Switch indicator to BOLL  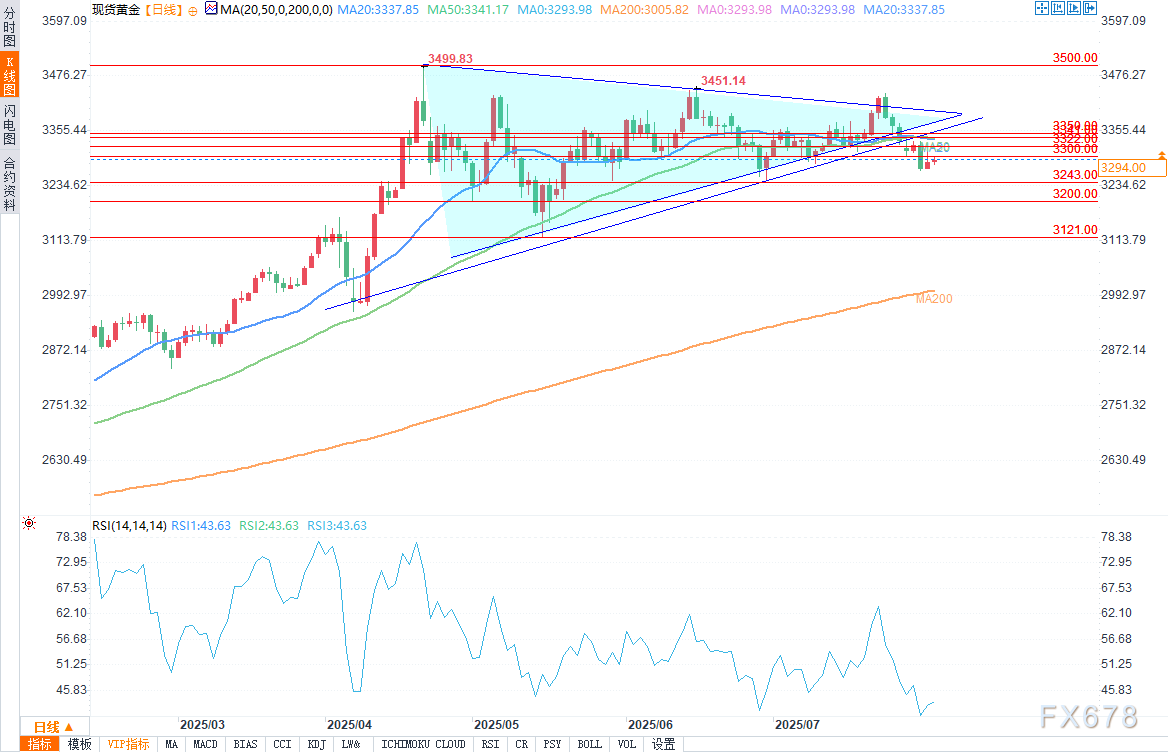[x=589, y=744]
